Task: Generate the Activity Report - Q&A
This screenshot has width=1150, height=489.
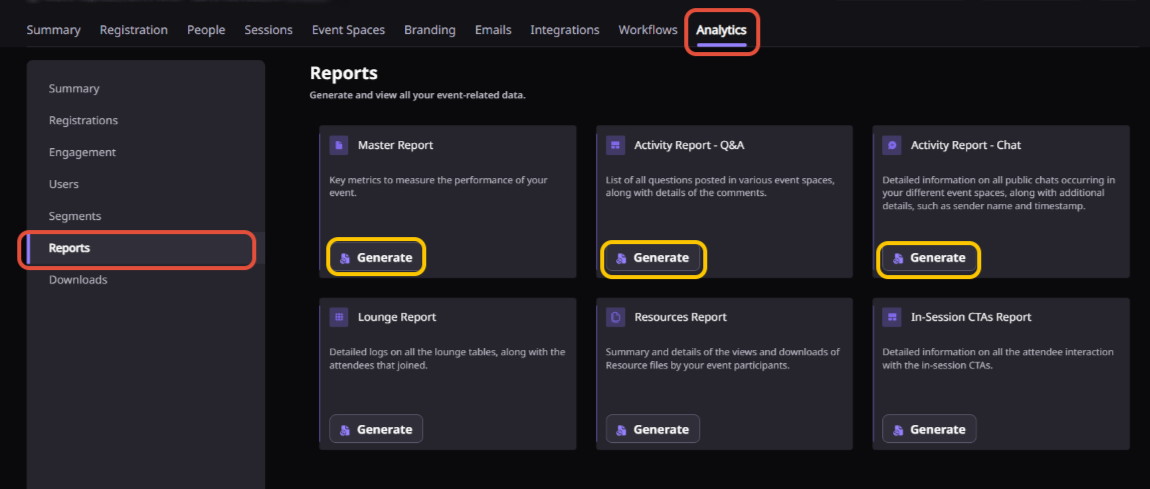Action: 653,257
